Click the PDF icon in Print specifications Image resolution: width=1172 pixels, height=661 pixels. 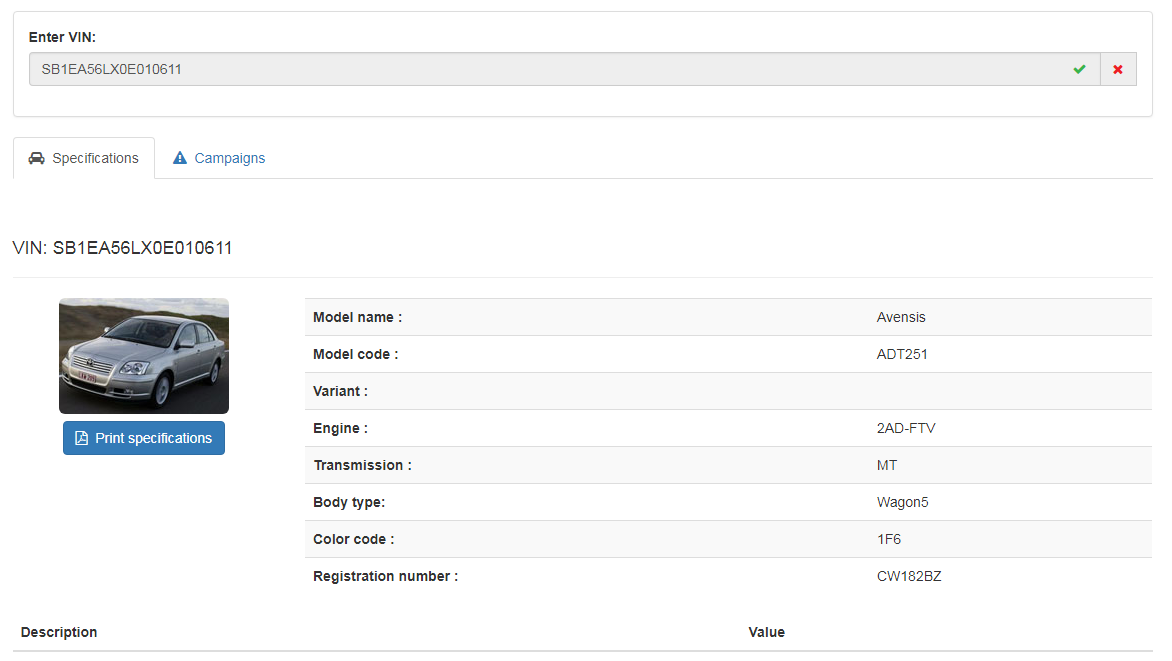coord(82,438)
